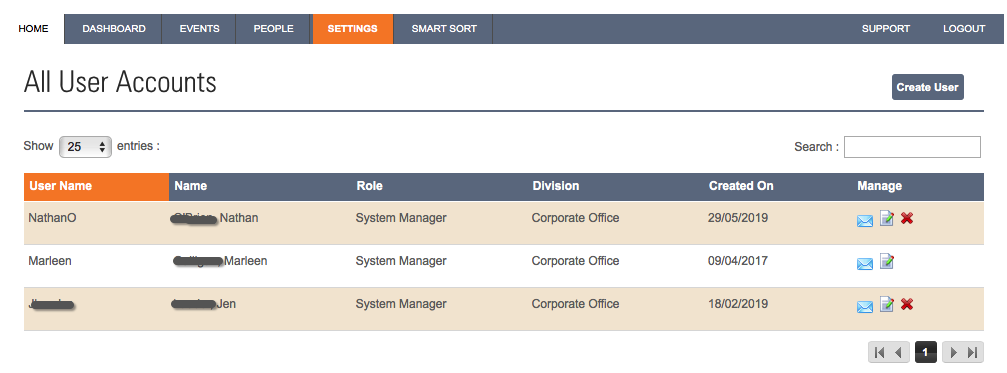Focus the Search input field
The image size is (1007, 373).
tap(912, 147)
